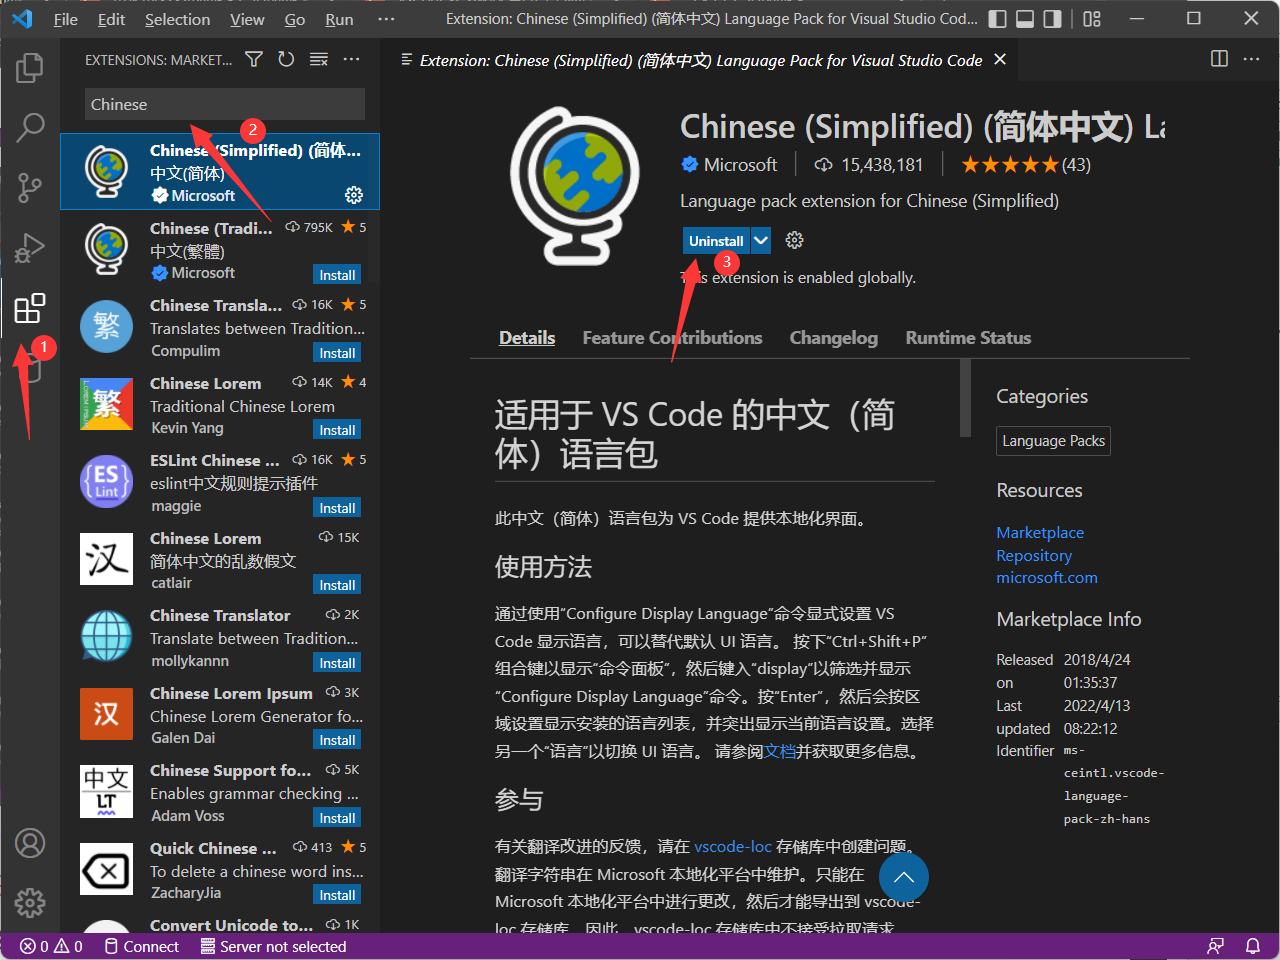Install Chinese Lorem by catlair
The image size is (1280, 960).
pos(337,585)
